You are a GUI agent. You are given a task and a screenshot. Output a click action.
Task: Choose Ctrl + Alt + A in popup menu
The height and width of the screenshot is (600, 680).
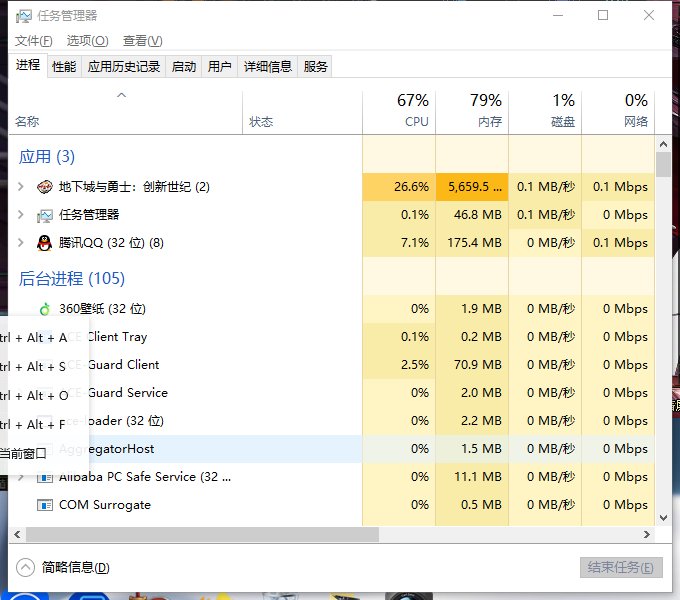click(44, 338)
